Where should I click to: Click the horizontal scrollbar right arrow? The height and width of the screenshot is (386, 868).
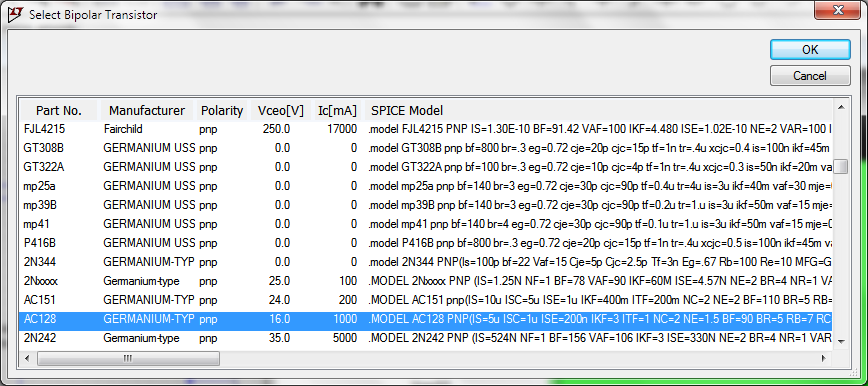pos(825,358)
